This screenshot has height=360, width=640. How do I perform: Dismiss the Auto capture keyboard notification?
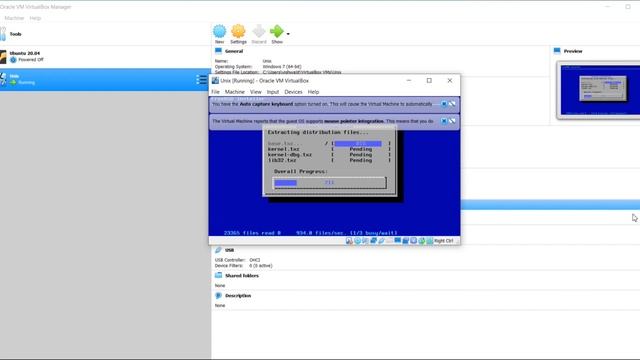pos(444,104)
